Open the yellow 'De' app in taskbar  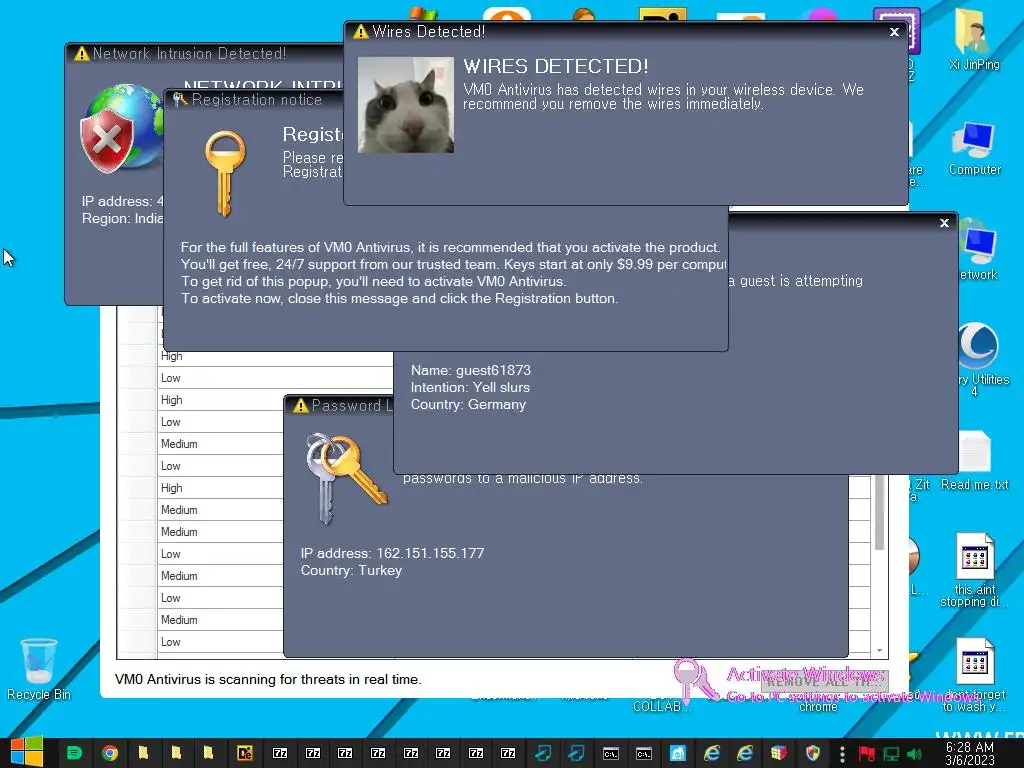coord(245,753)
